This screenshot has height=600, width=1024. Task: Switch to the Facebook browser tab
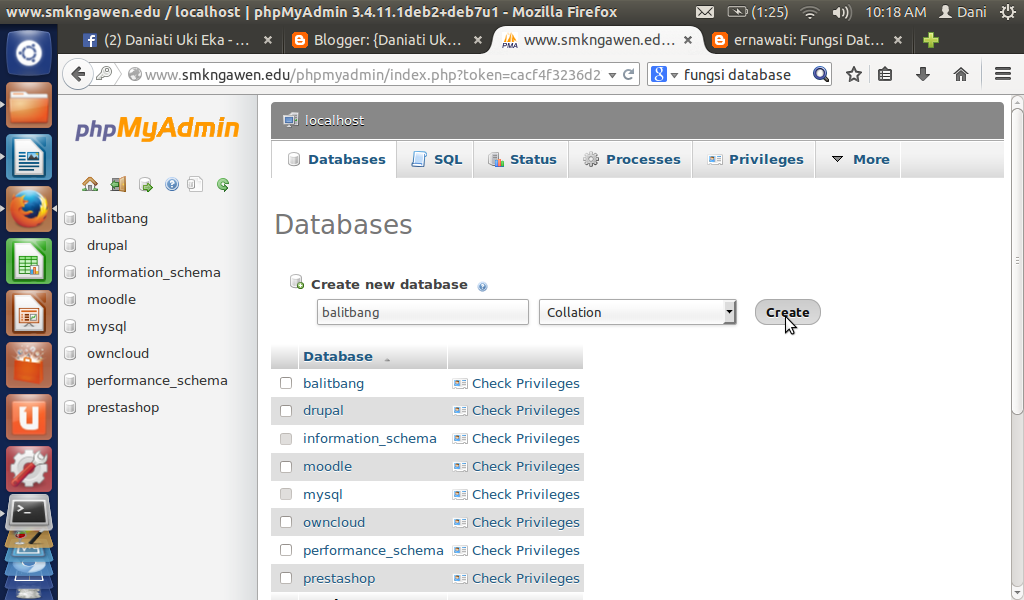tap(177, 40)
